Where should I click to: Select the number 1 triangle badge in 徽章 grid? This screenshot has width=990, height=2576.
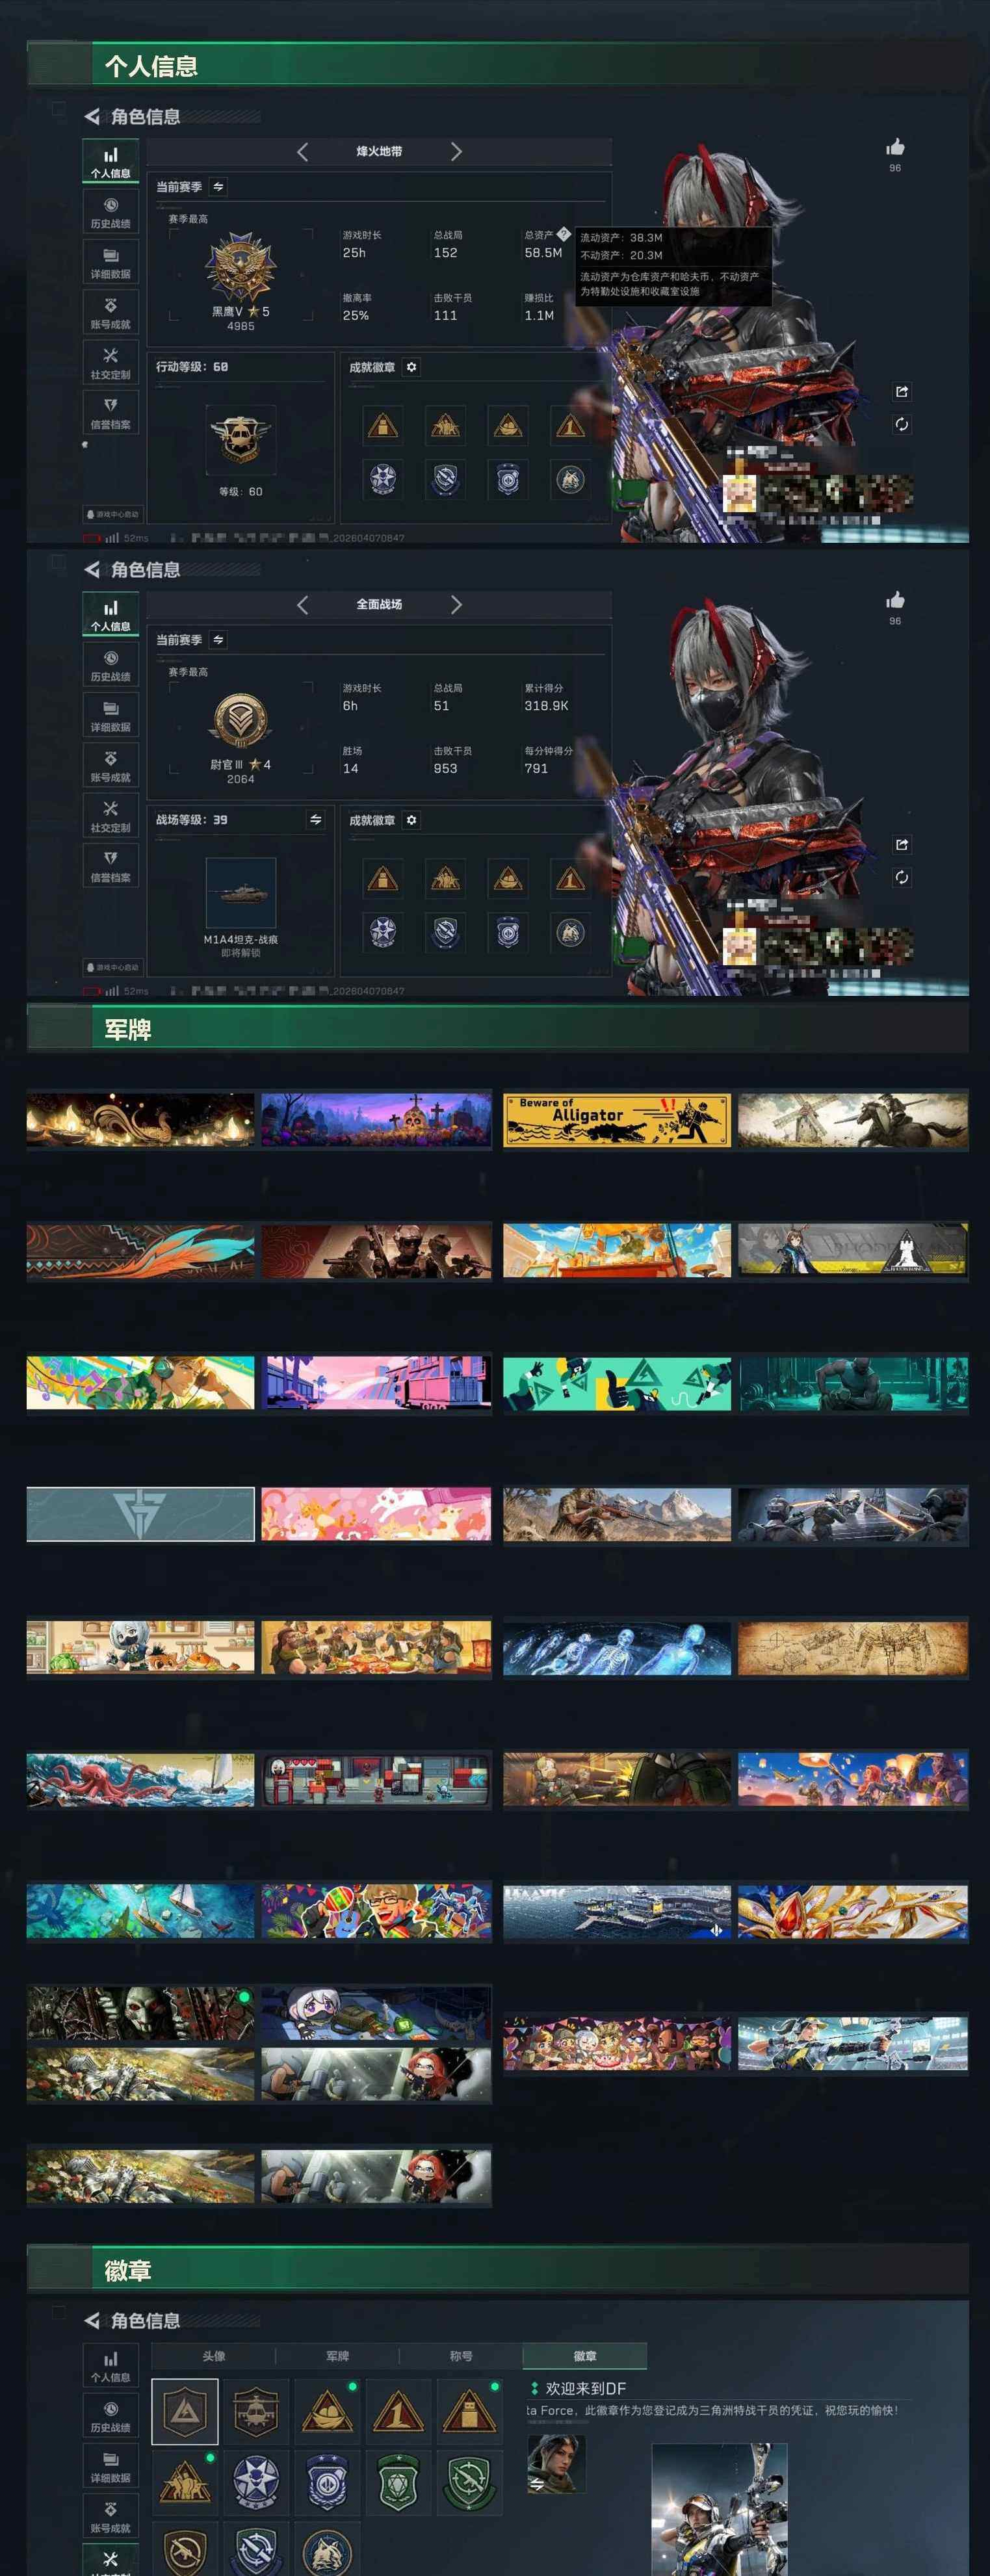398,2412
